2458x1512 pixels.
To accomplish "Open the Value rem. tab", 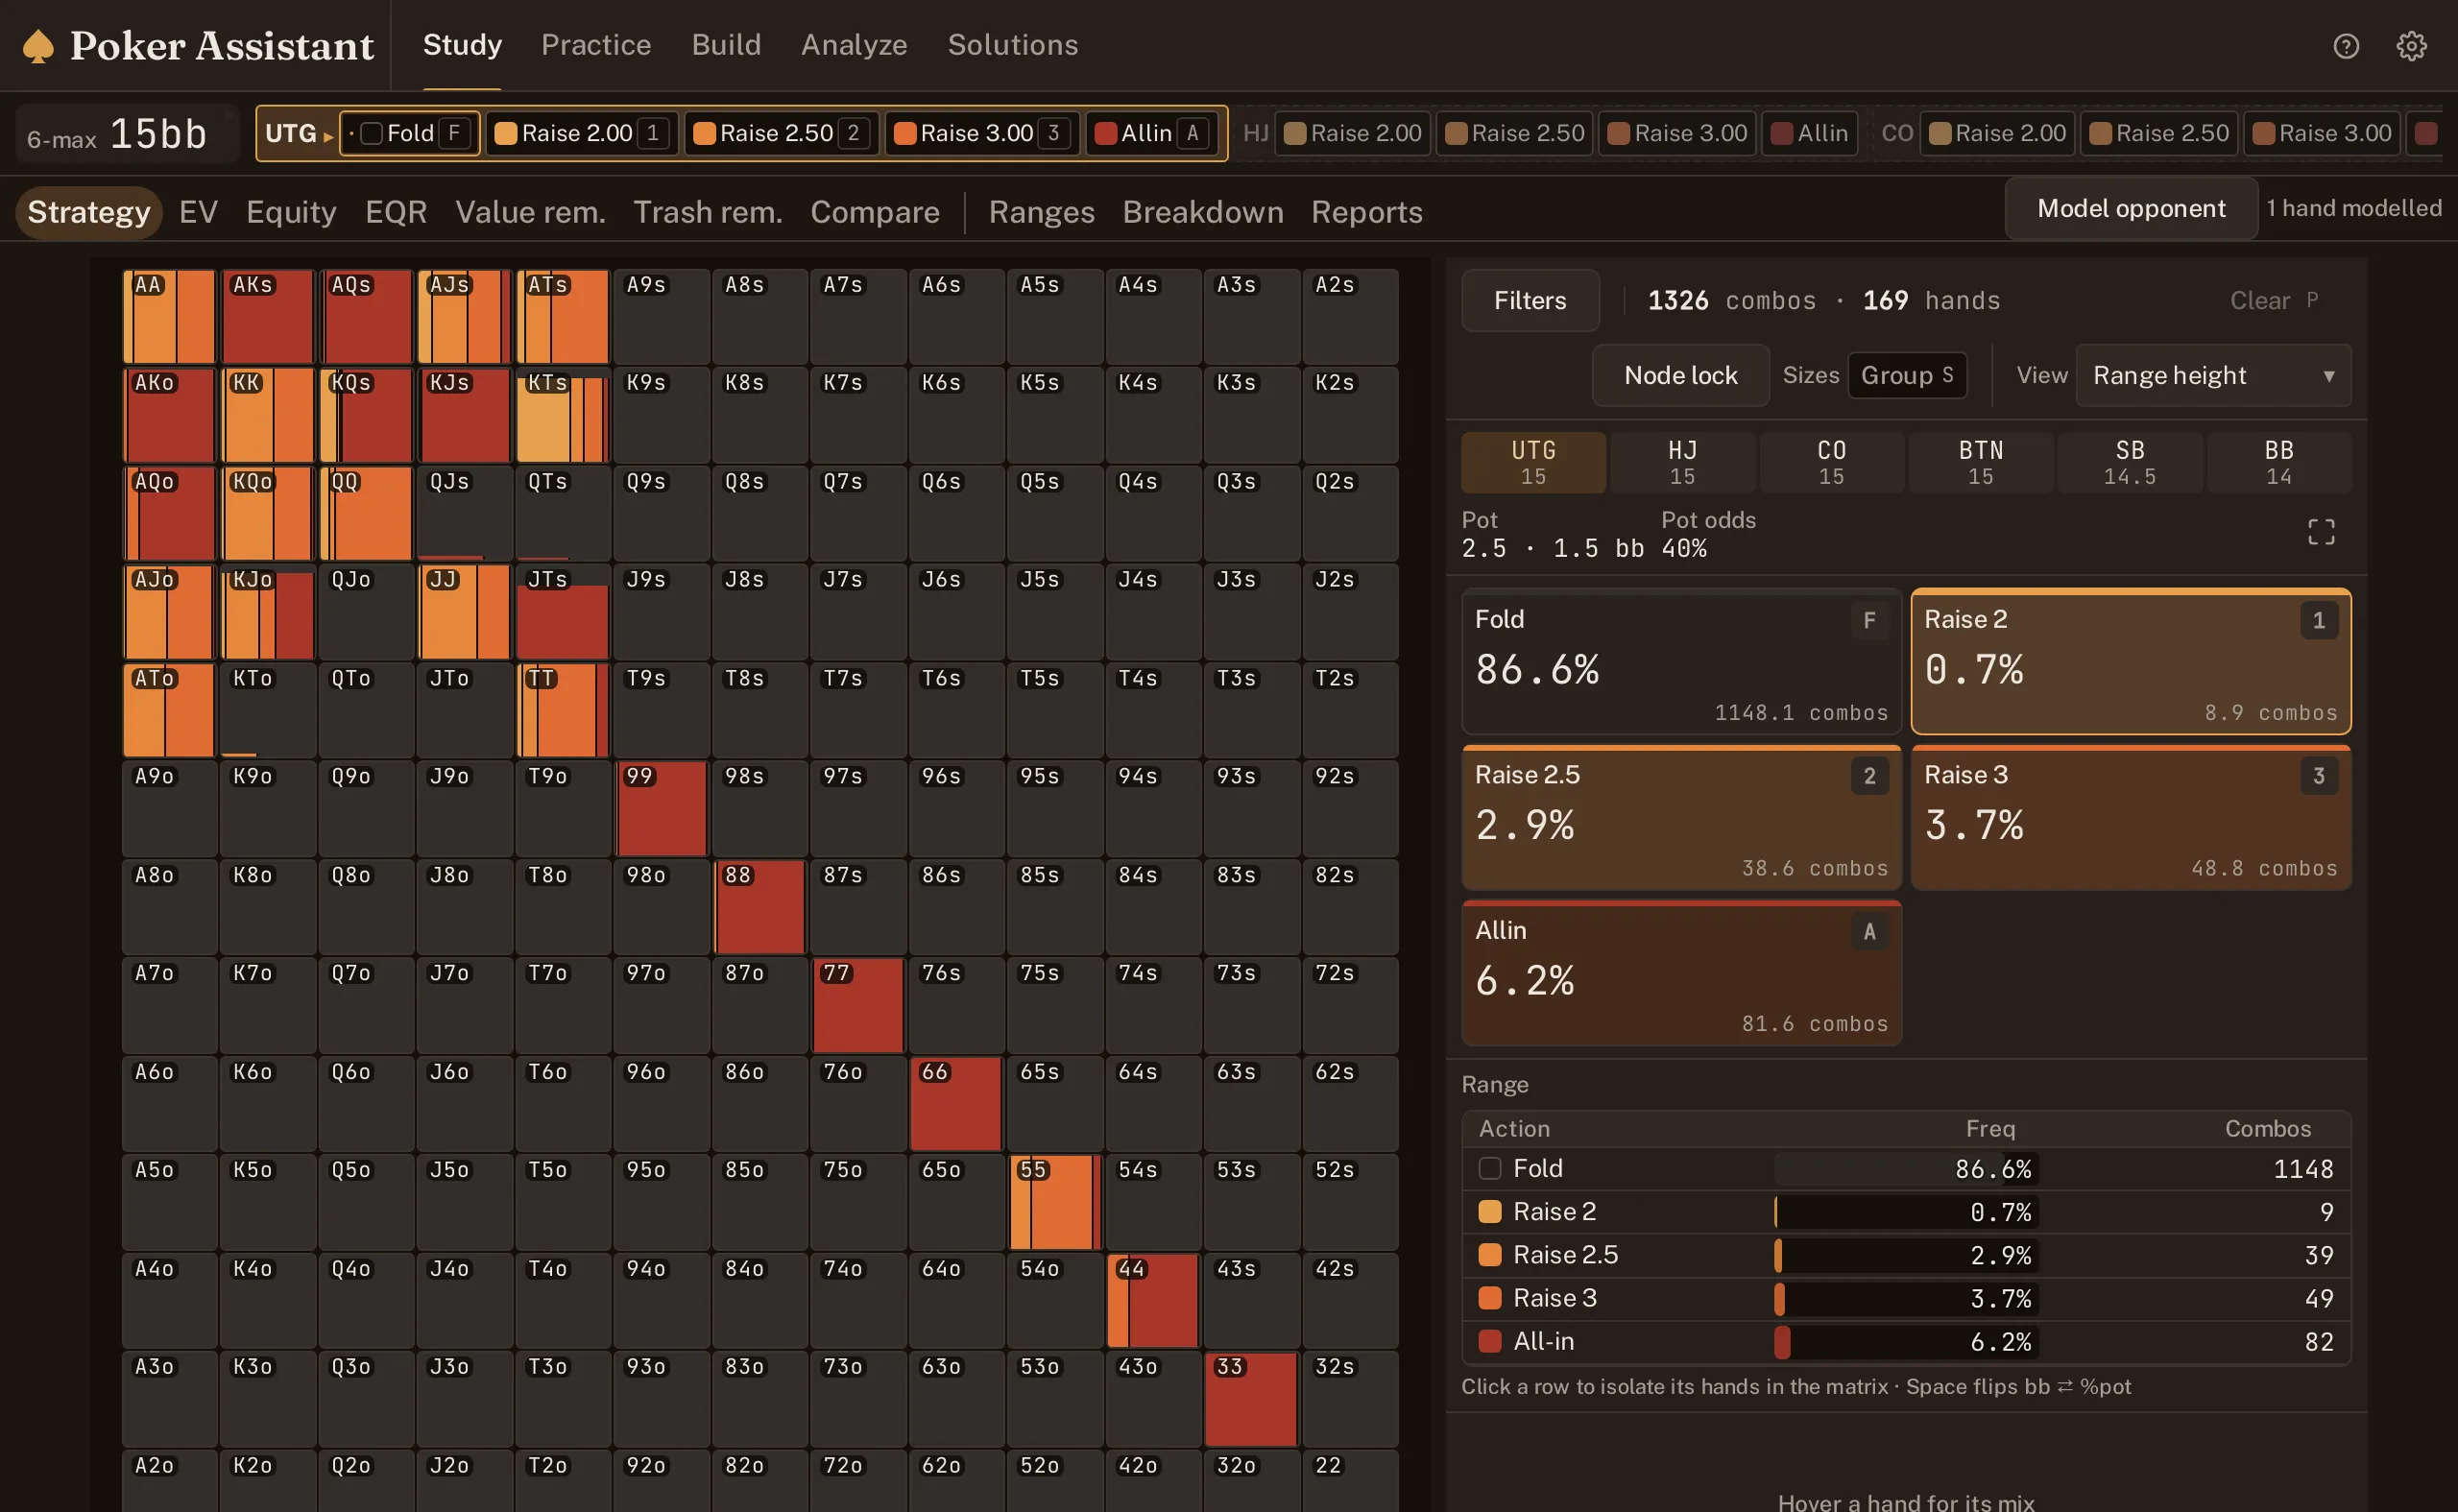I will click(x=530, y=212).
